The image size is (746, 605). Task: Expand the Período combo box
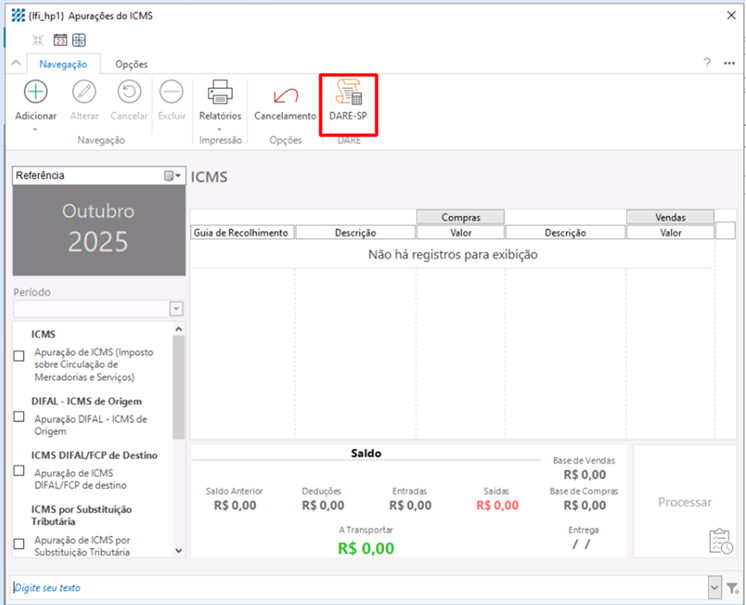click(177, 310)
